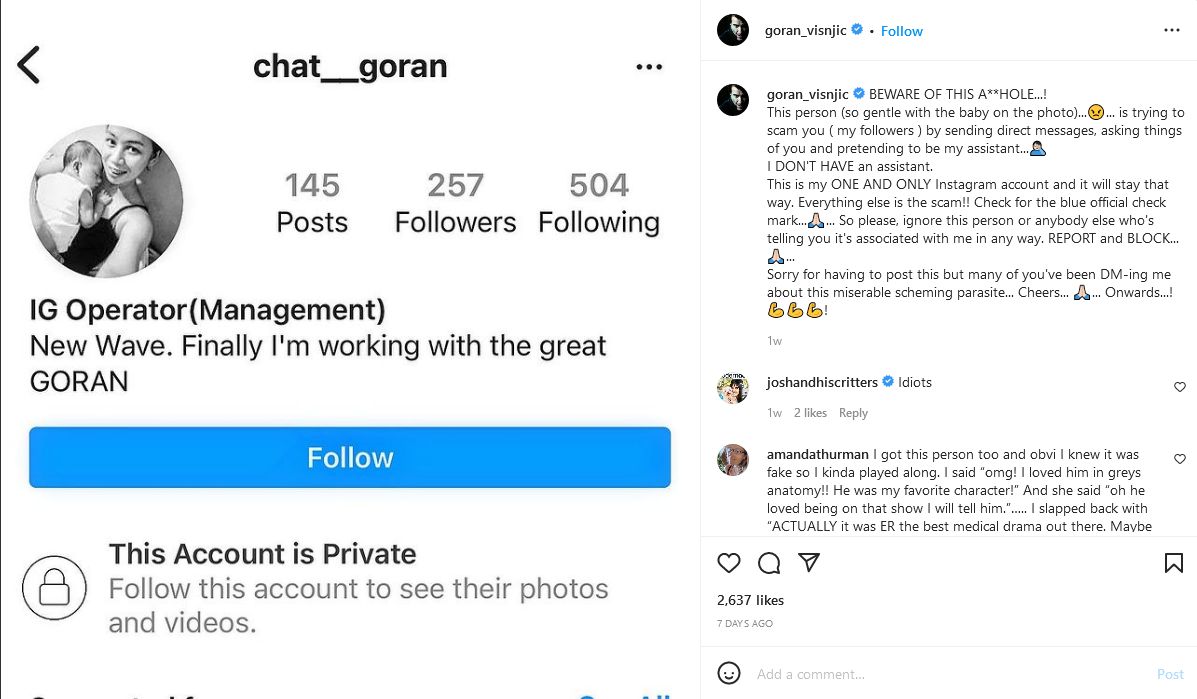The height and width of the screenshot is (699, 1197).
Task: Go back using the left chevron
Action: point(29,65)
